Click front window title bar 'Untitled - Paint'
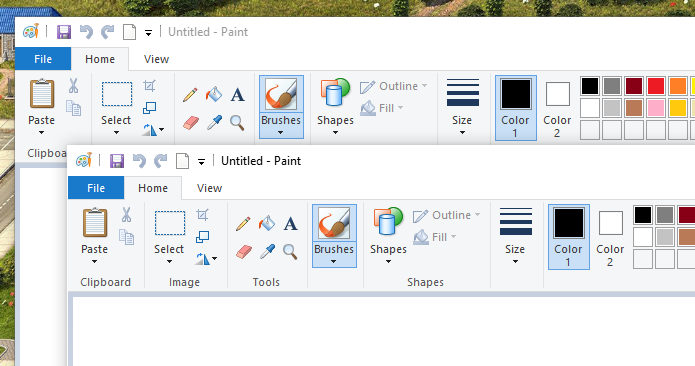The height and width of the screenshot is (366, 695). [x=261, y=161]
